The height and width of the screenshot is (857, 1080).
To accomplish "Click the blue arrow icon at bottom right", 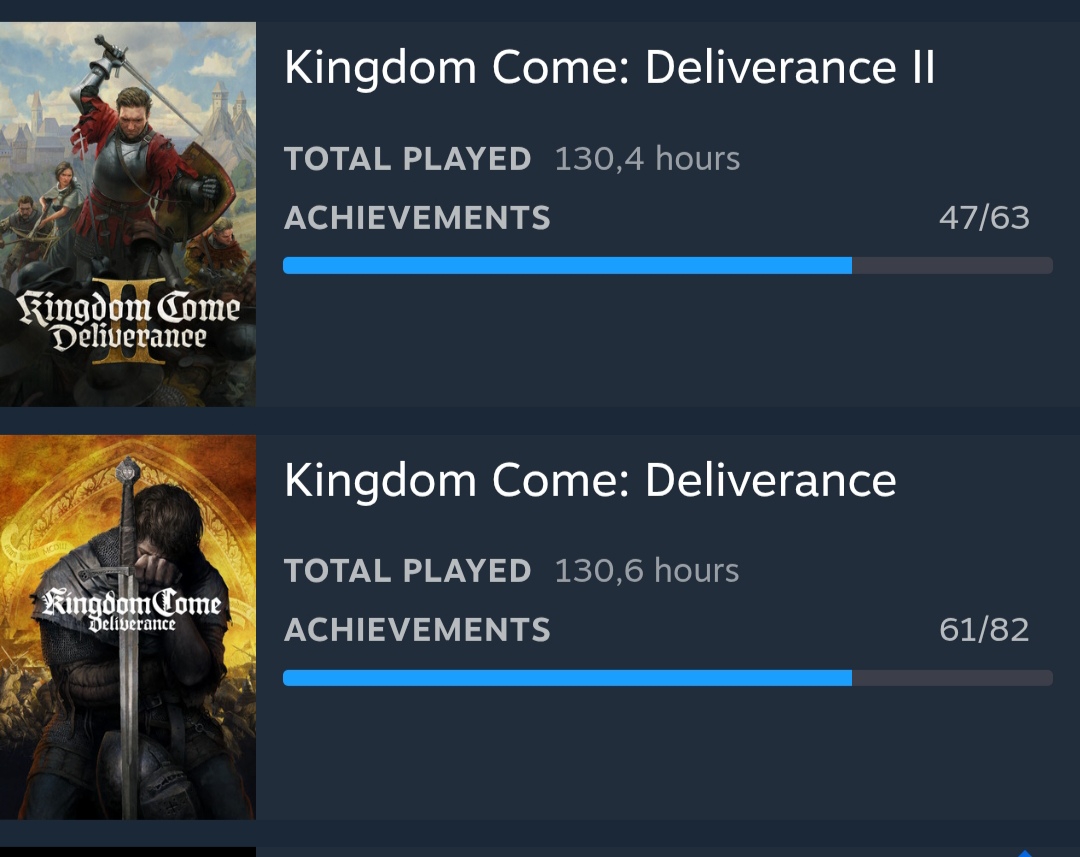I will click(1024, 852).
